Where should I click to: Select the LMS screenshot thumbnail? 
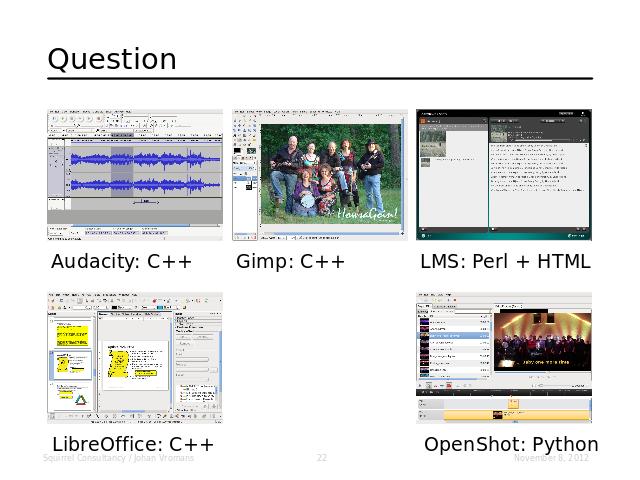tap(504, 175)
